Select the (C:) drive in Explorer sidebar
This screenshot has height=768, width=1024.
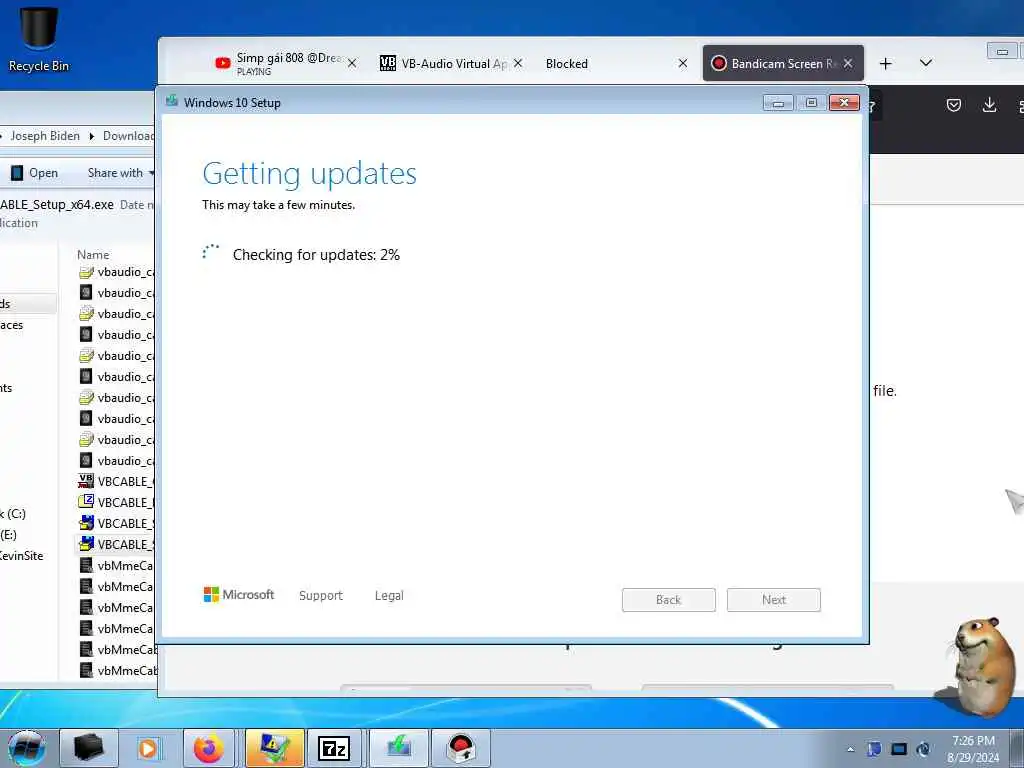(x=13, y=514)
